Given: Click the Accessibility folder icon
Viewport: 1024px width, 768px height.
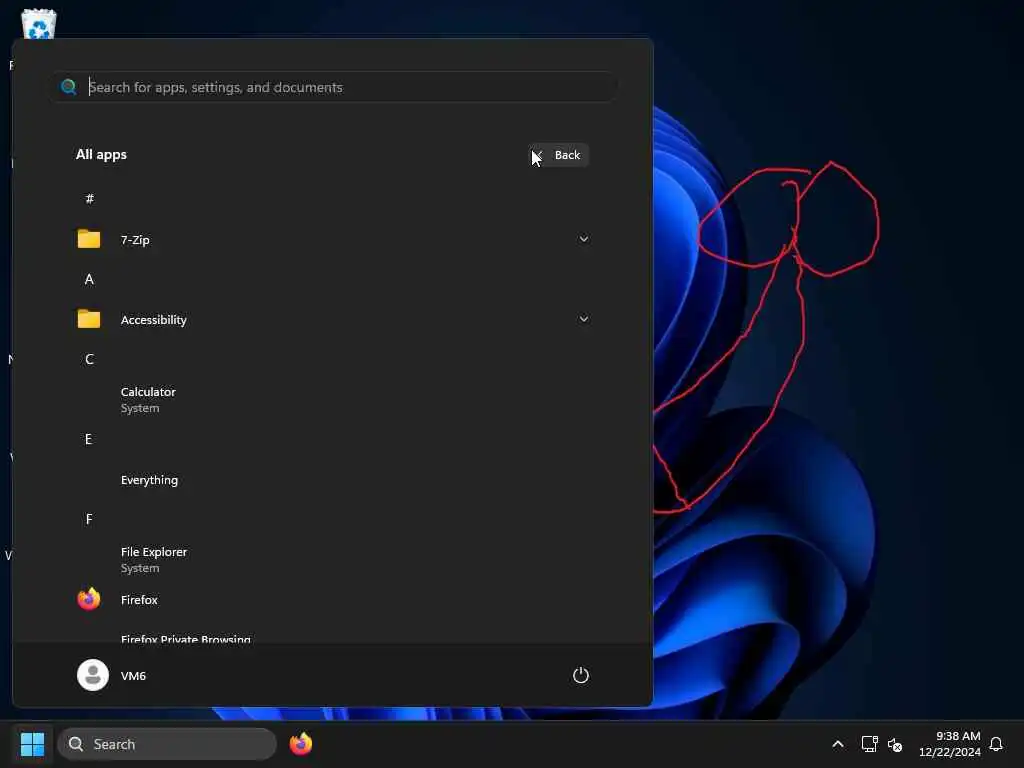Looking at the screenshot, I should (x=89, y=319).
